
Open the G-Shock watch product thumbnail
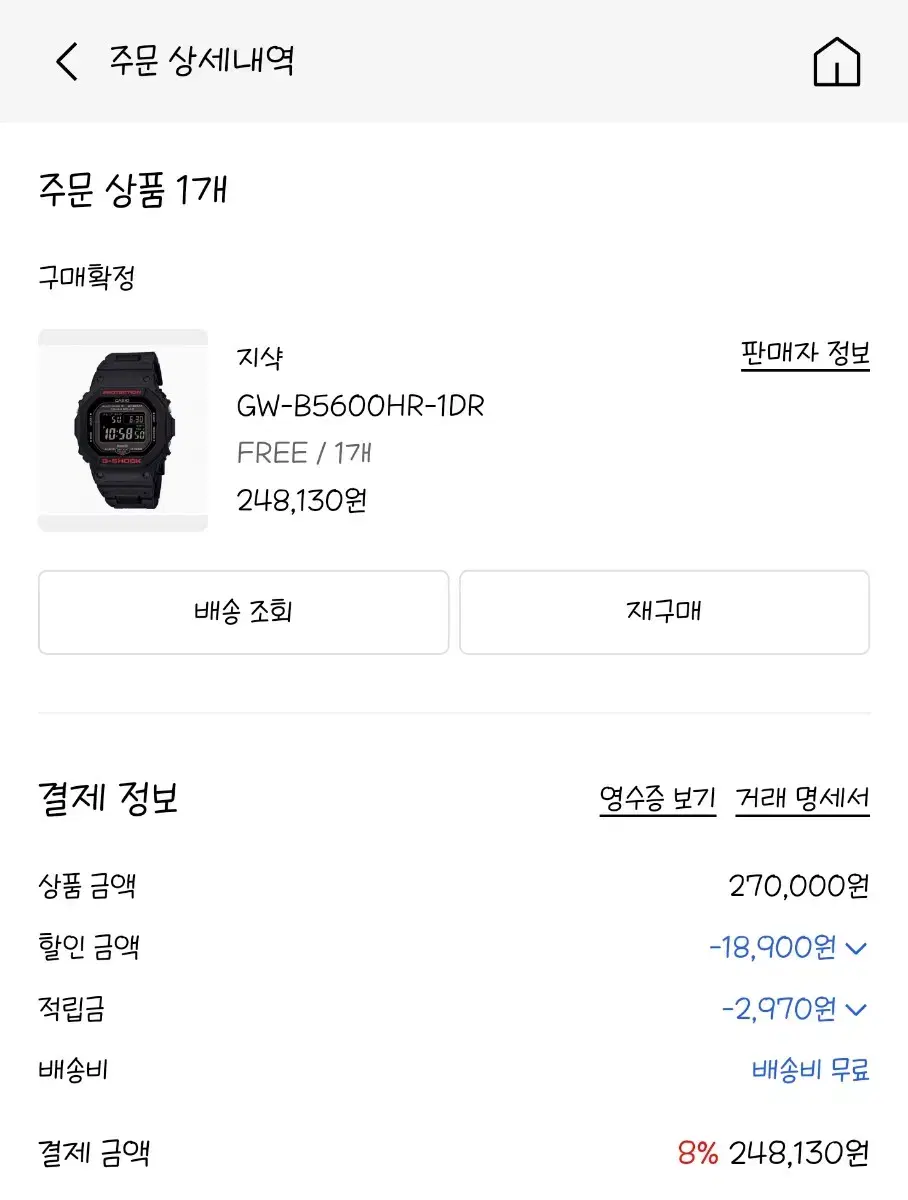(123, 430)
